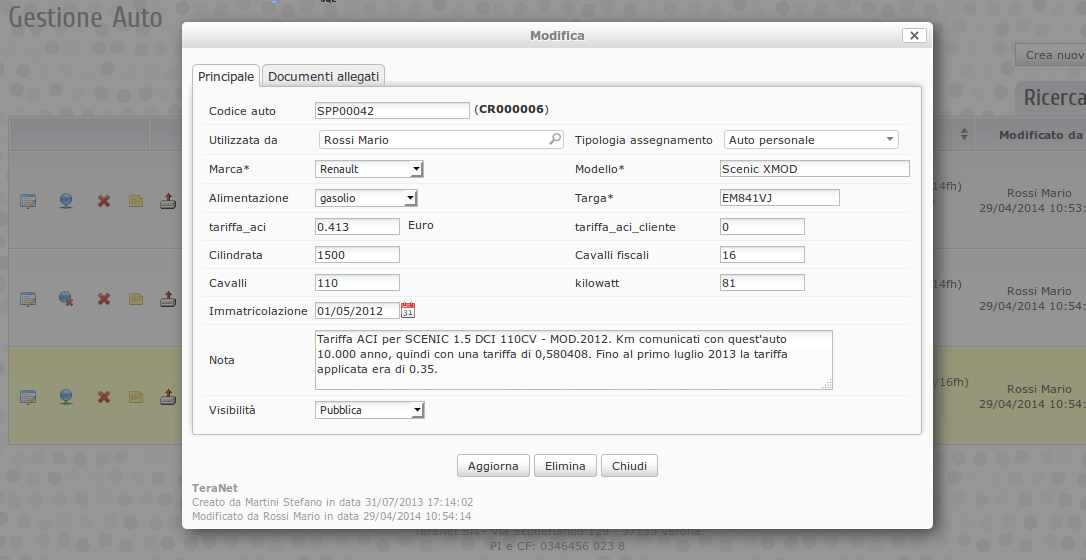
Task: Close the Modifica dialog with X
Action: point(913,35)
